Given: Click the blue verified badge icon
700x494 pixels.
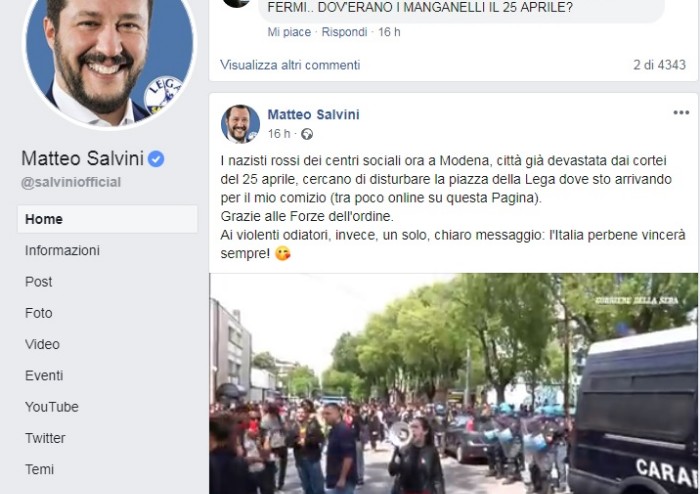Looking at the screenshot, I should 156,159.
